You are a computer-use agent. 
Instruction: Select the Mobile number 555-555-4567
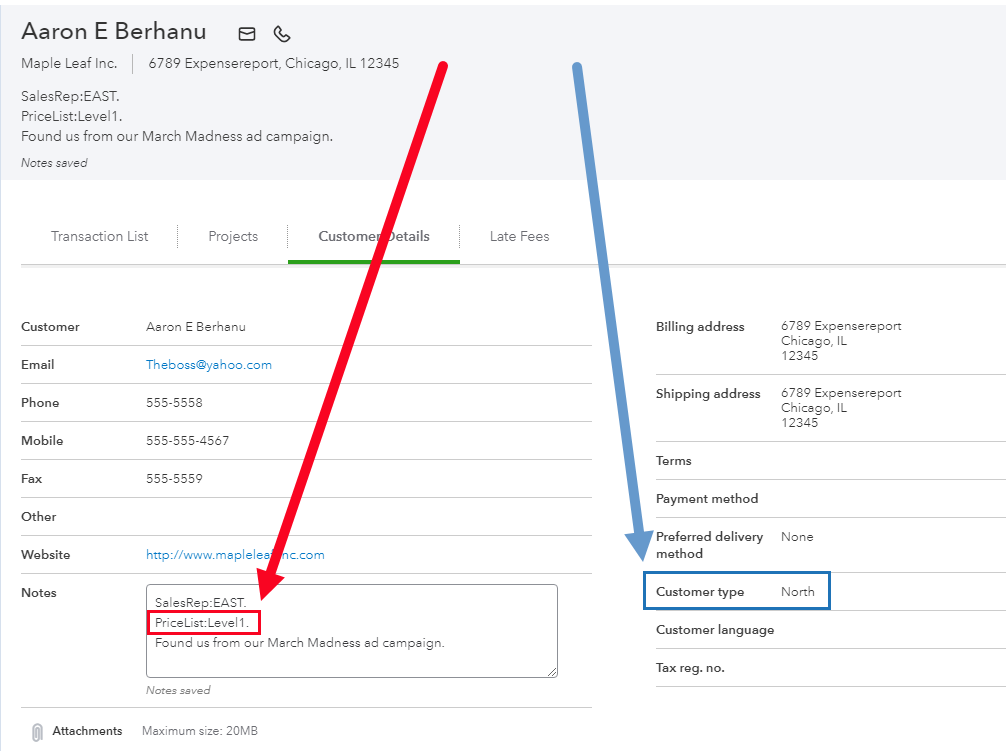(187, 441)
